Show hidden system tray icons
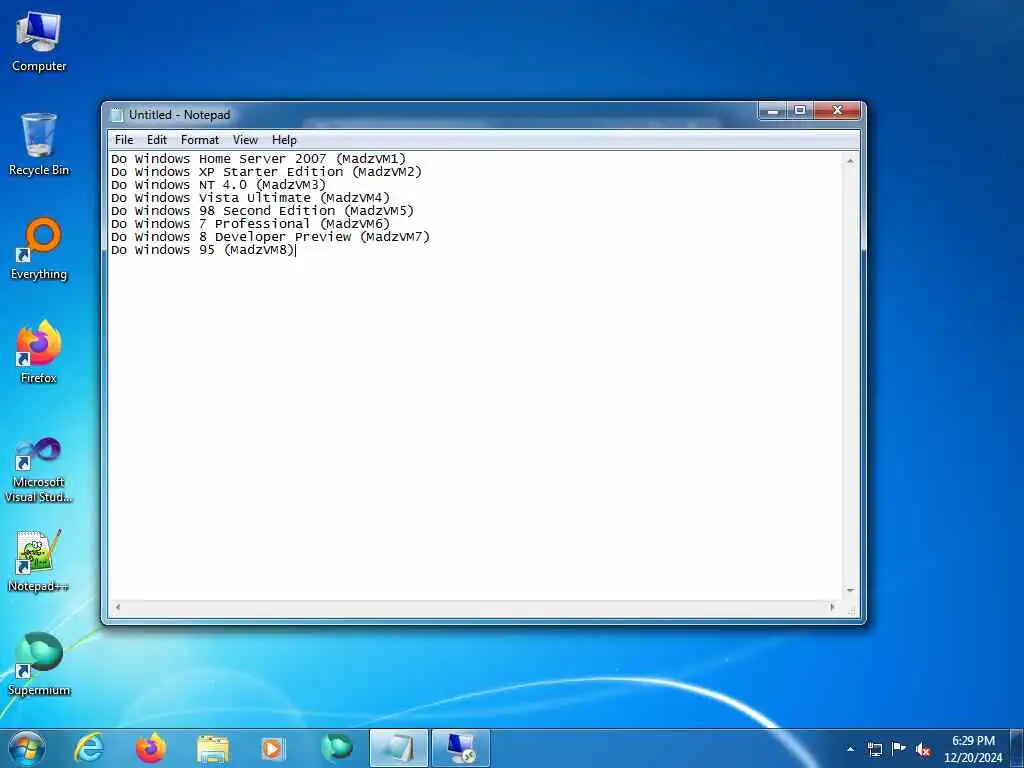This screenshot has height=768, width=1024. (x=850, y=749)
